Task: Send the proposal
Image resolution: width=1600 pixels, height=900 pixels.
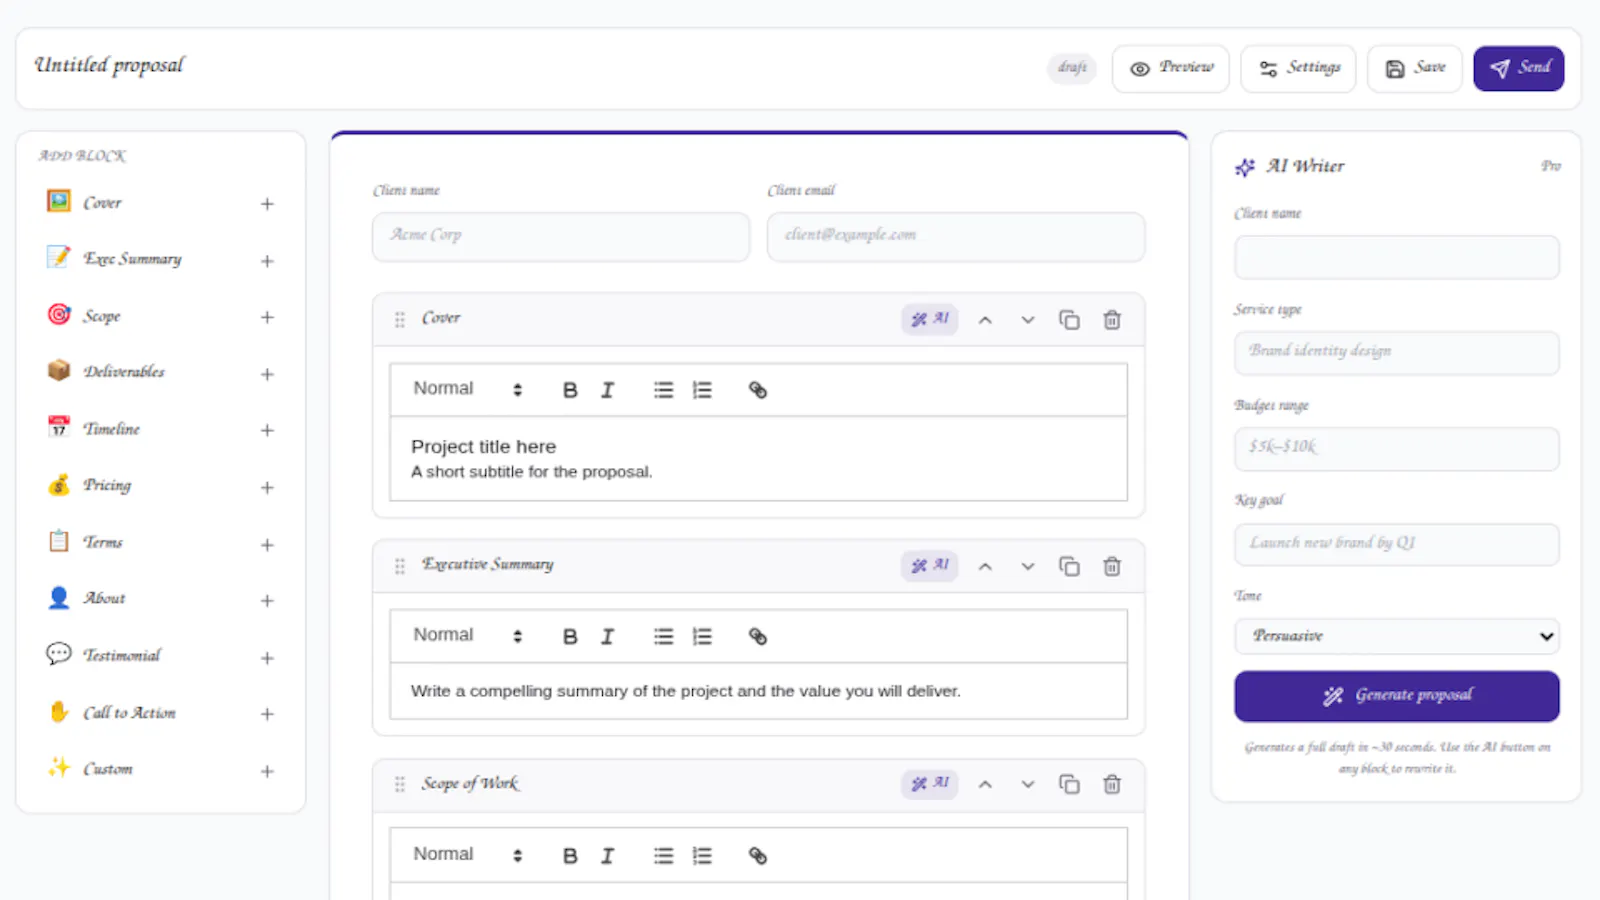Action: [x=1518, y=68]
